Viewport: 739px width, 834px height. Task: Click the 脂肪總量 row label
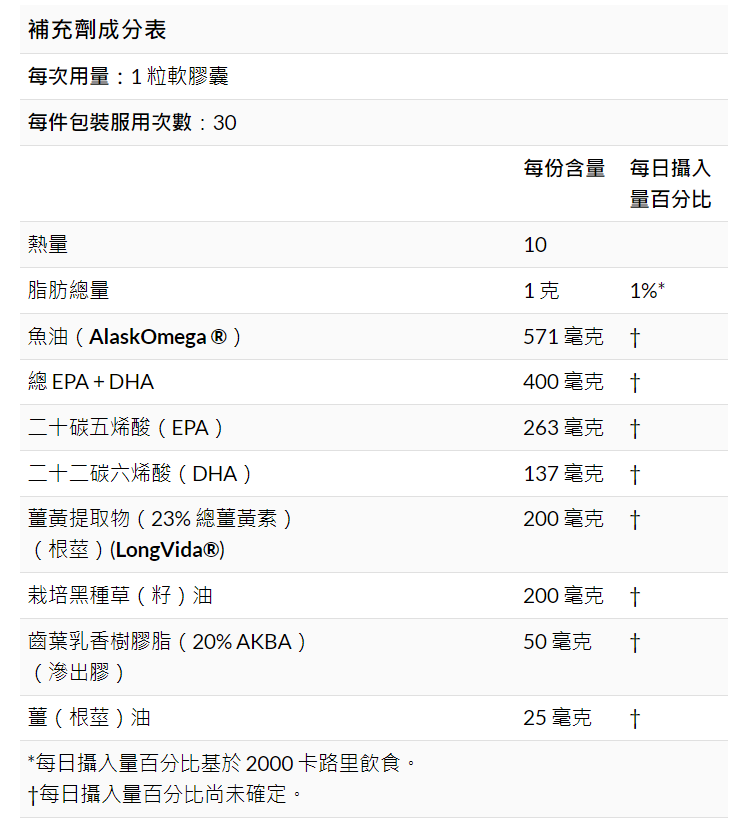coord(69,290)
